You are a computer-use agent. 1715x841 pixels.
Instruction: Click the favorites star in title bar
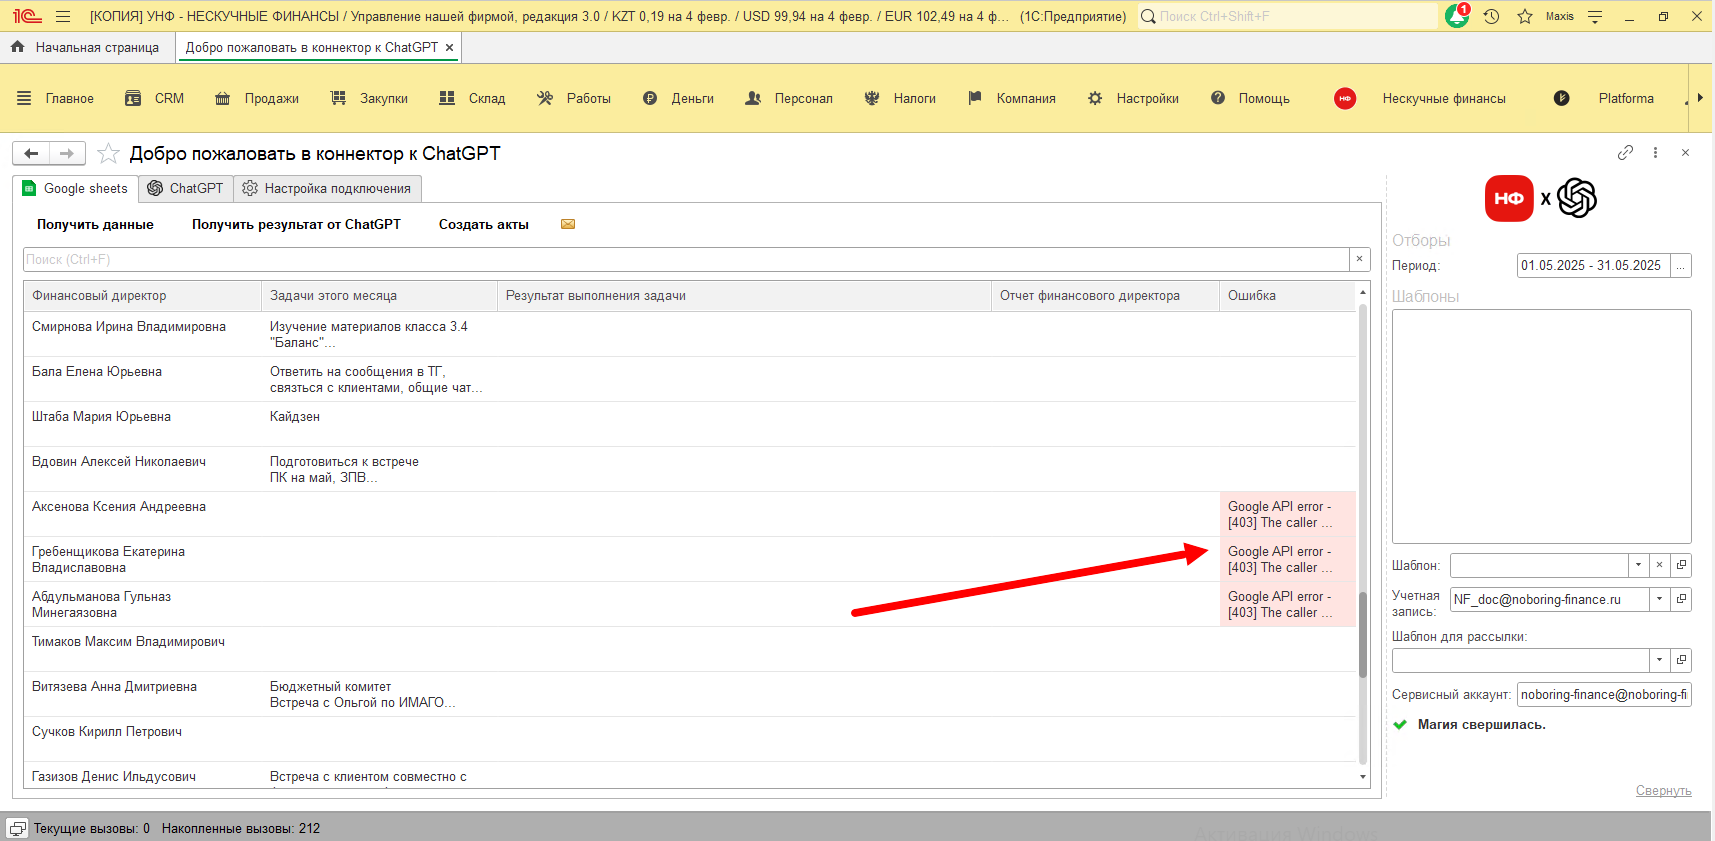click(x=1525, y=16)
